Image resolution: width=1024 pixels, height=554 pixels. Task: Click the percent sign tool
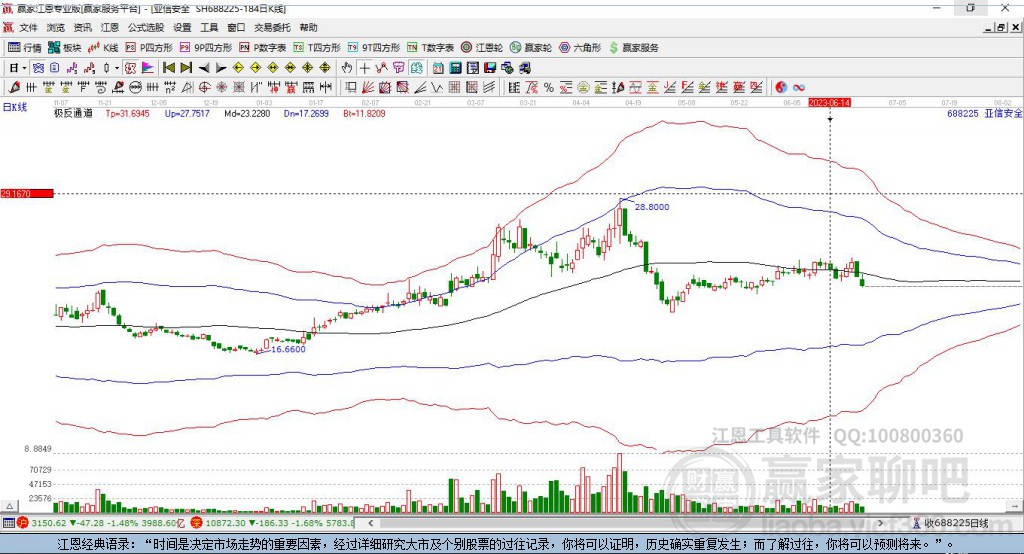549,88
